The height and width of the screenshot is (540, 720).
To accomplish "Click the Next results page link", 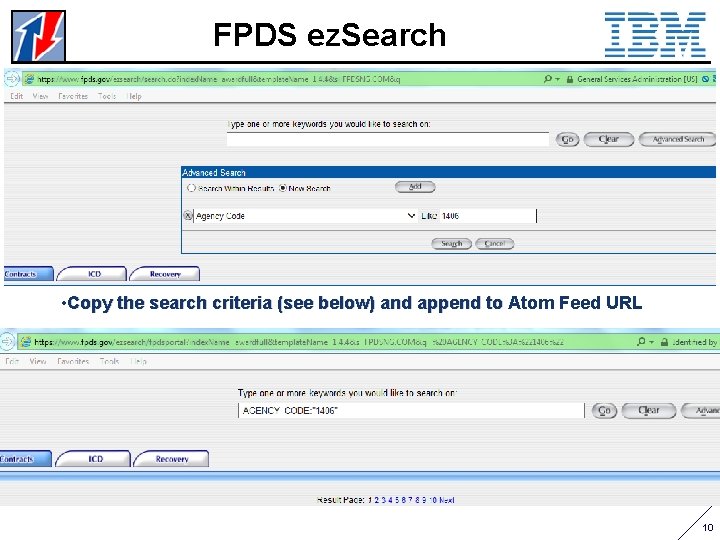I will 446,500.
